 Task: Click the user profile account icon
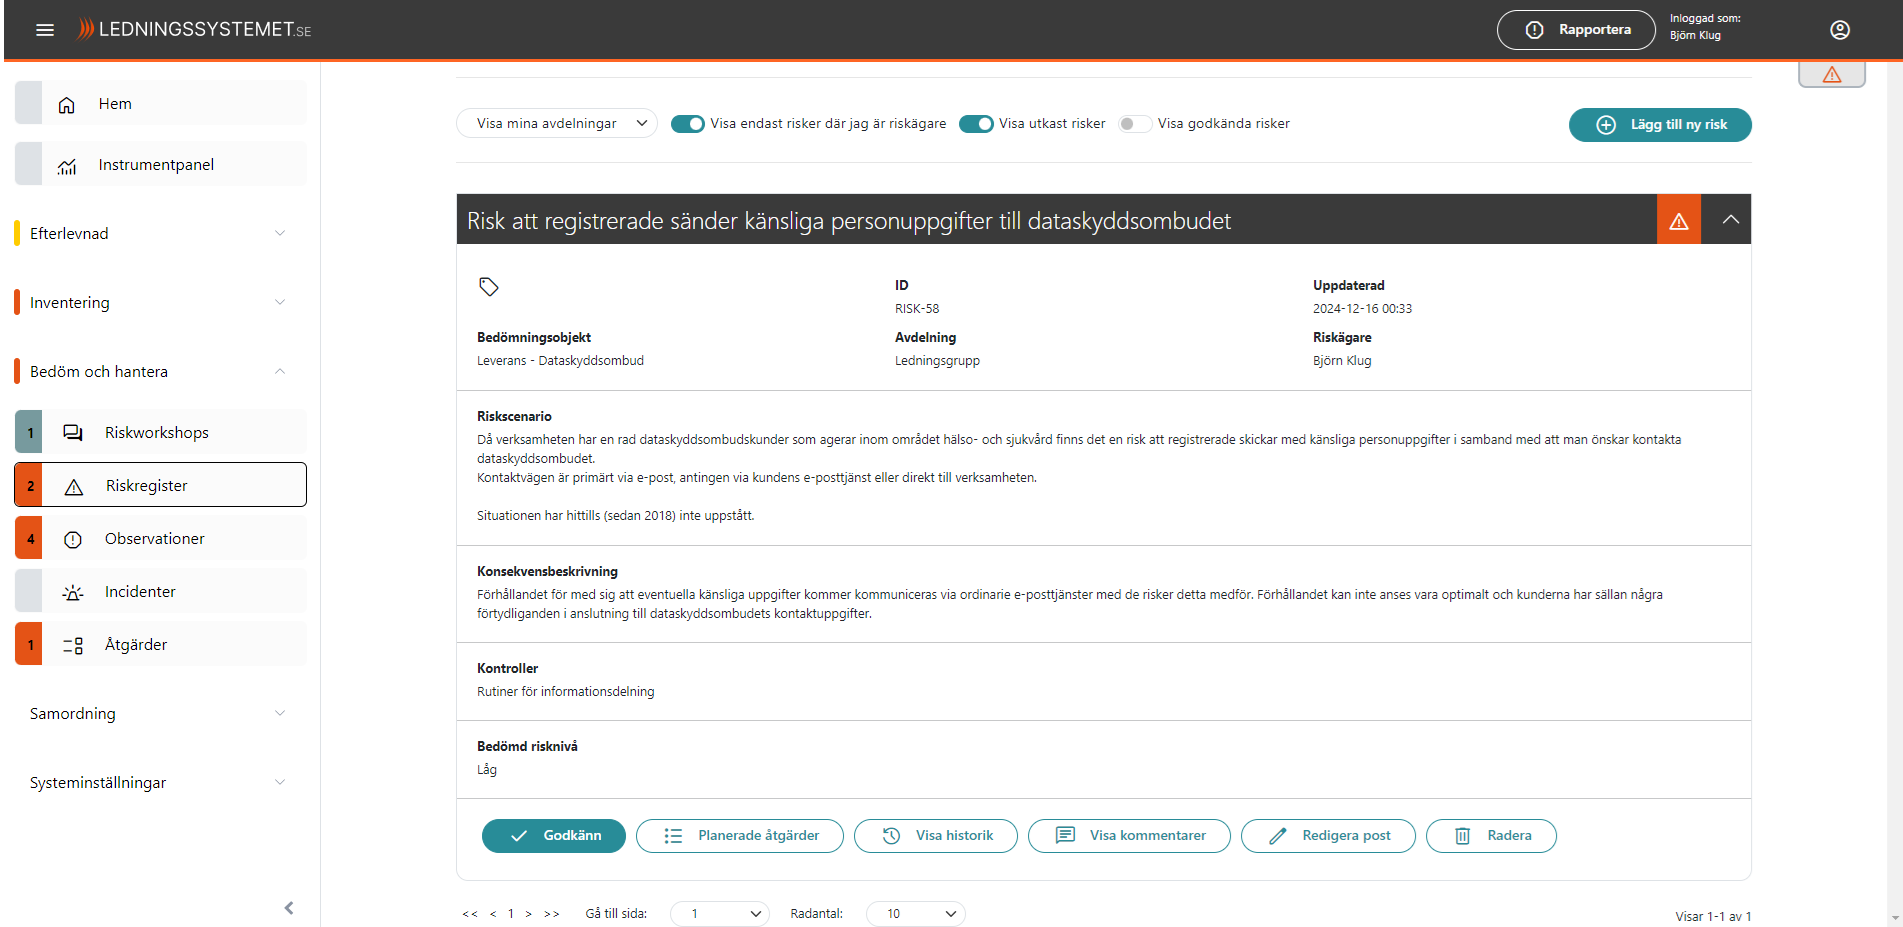tap(1839, 30)
